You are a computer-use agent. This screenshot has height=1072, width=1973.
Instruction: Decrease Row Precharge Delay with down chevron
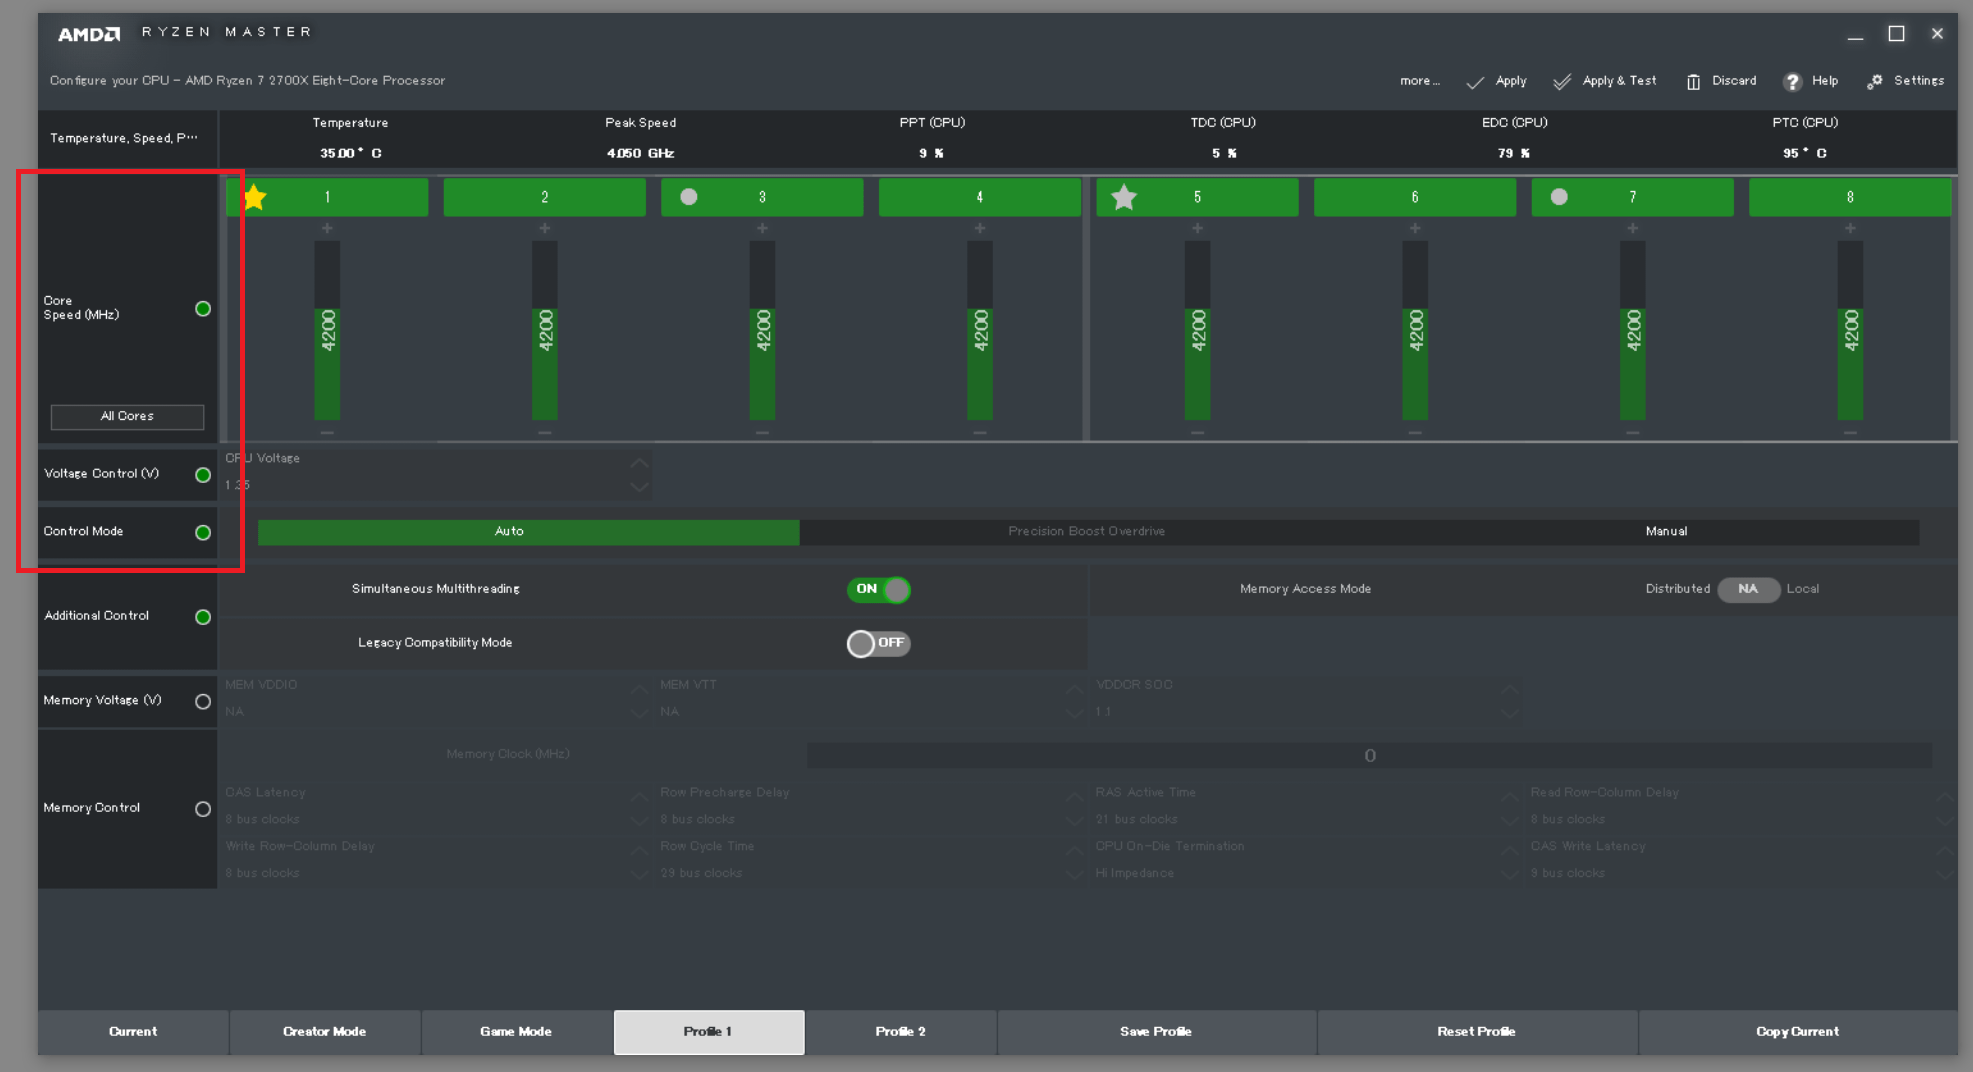coord(1074,821)
